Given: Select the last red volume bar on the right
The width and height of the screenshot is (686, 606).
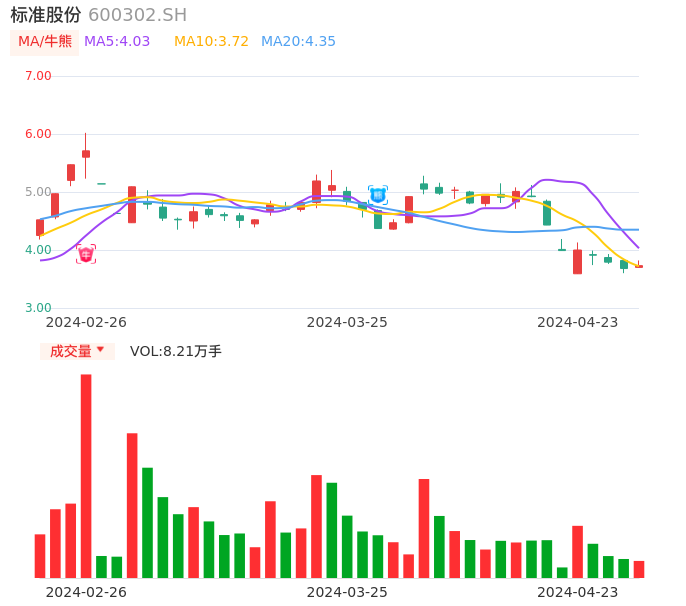Looking at the screenshot, I should (639, 569).
